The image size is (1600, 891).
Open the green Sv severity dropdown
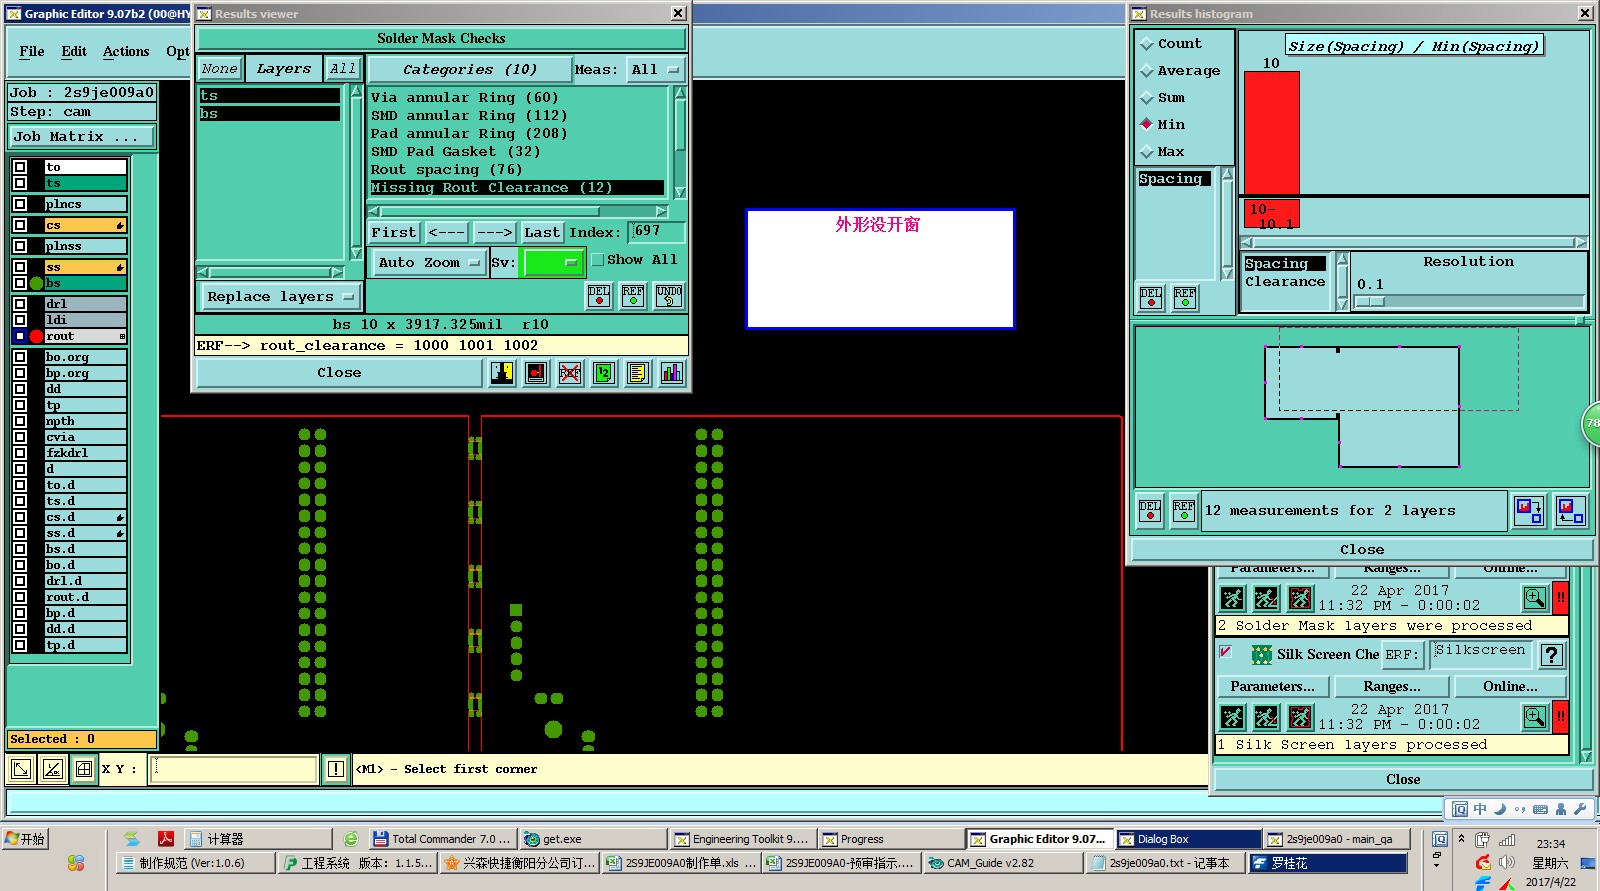552,263
